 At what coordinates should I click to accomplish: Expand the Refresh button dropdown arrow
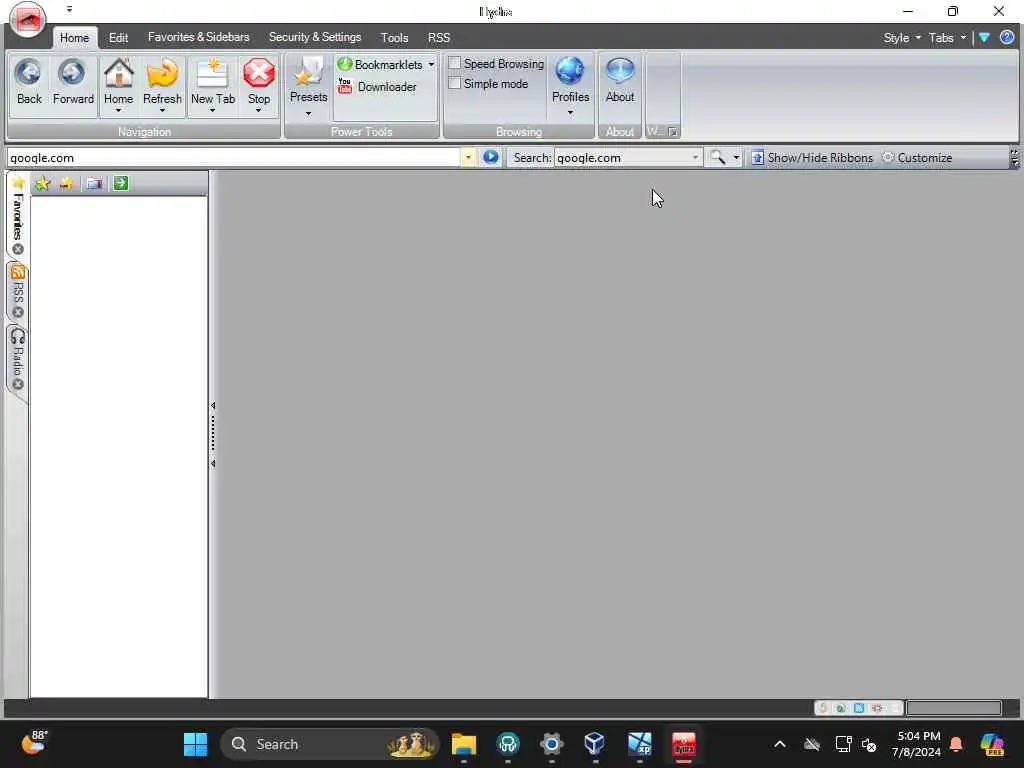(x=162, y=111)
